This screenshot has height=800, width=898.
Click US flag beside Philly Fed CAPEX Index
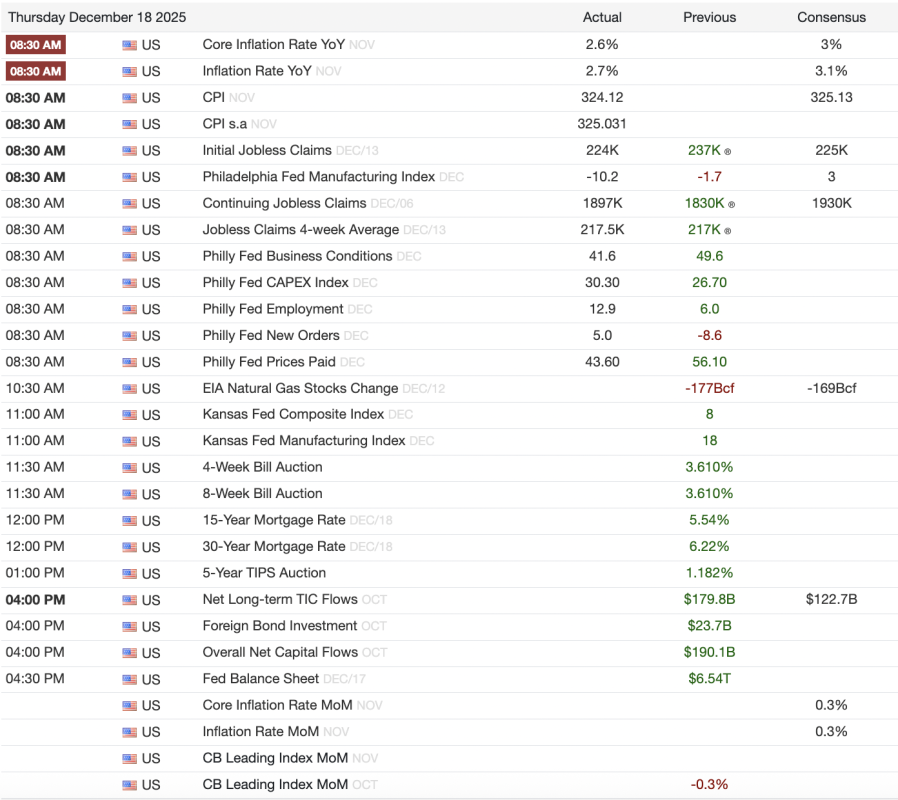[x=130, y=283]
